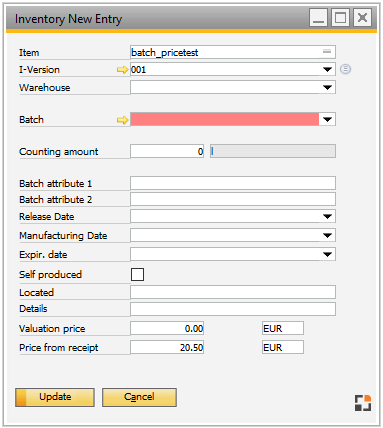This screenshot has width=383, height=428.
Task: Expand the Manufacturing Date dropdown
Action: (x=327, y=235)
